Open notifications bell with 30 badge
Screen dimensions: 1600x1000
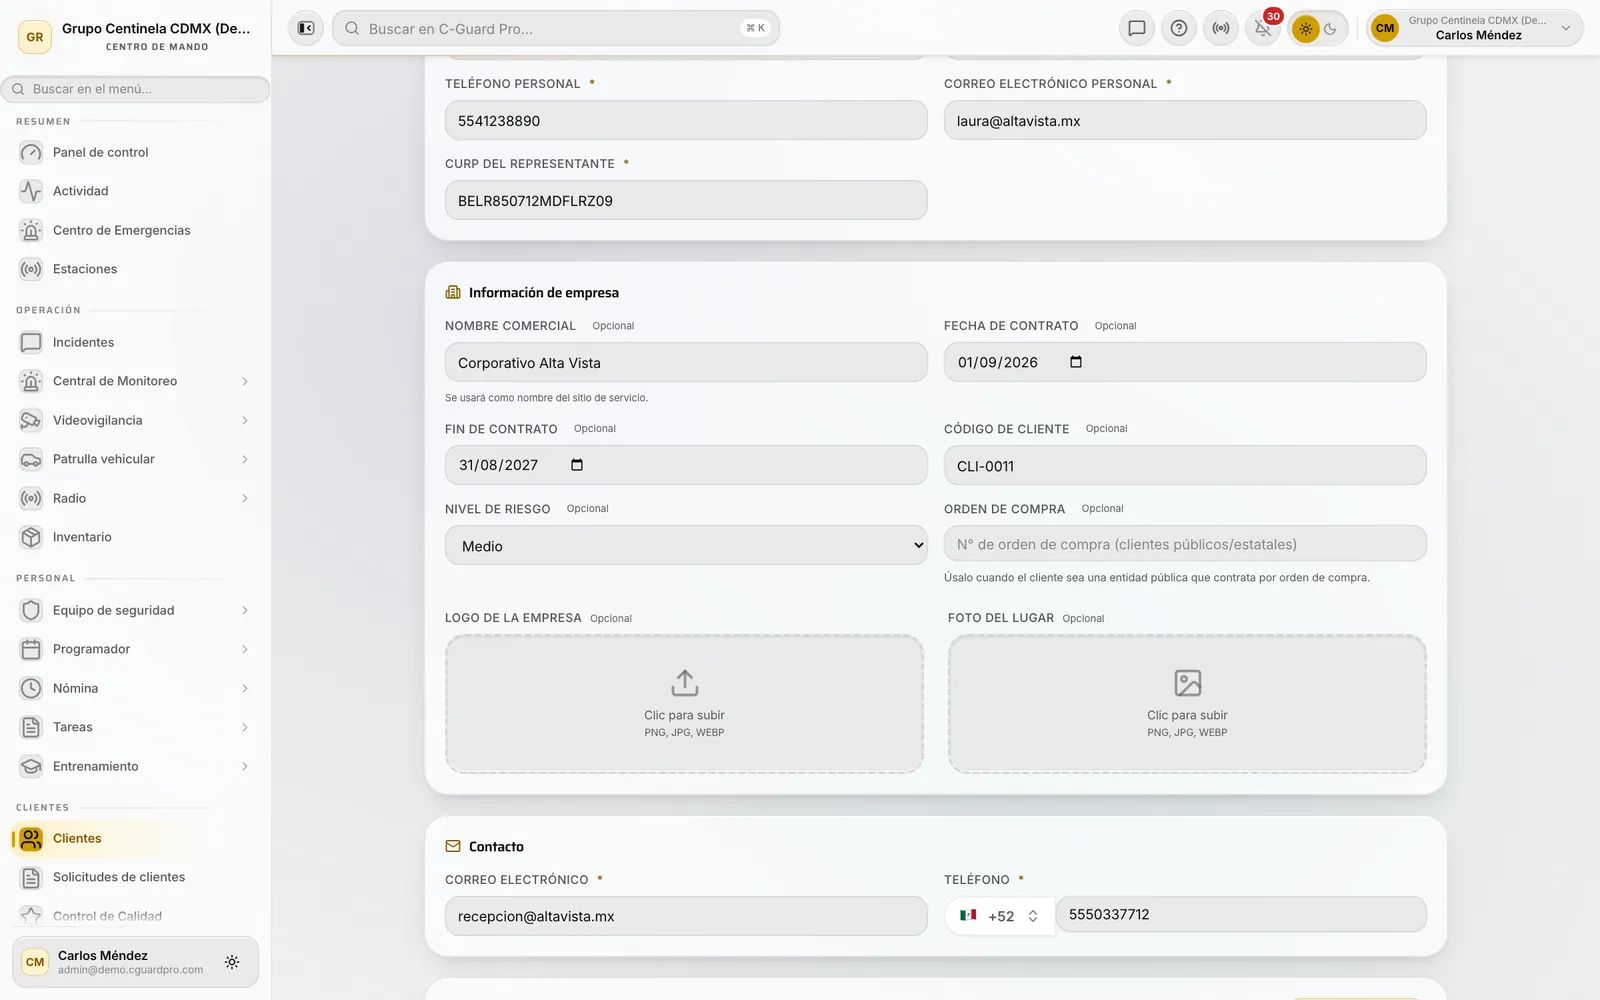coord(1263,28)
